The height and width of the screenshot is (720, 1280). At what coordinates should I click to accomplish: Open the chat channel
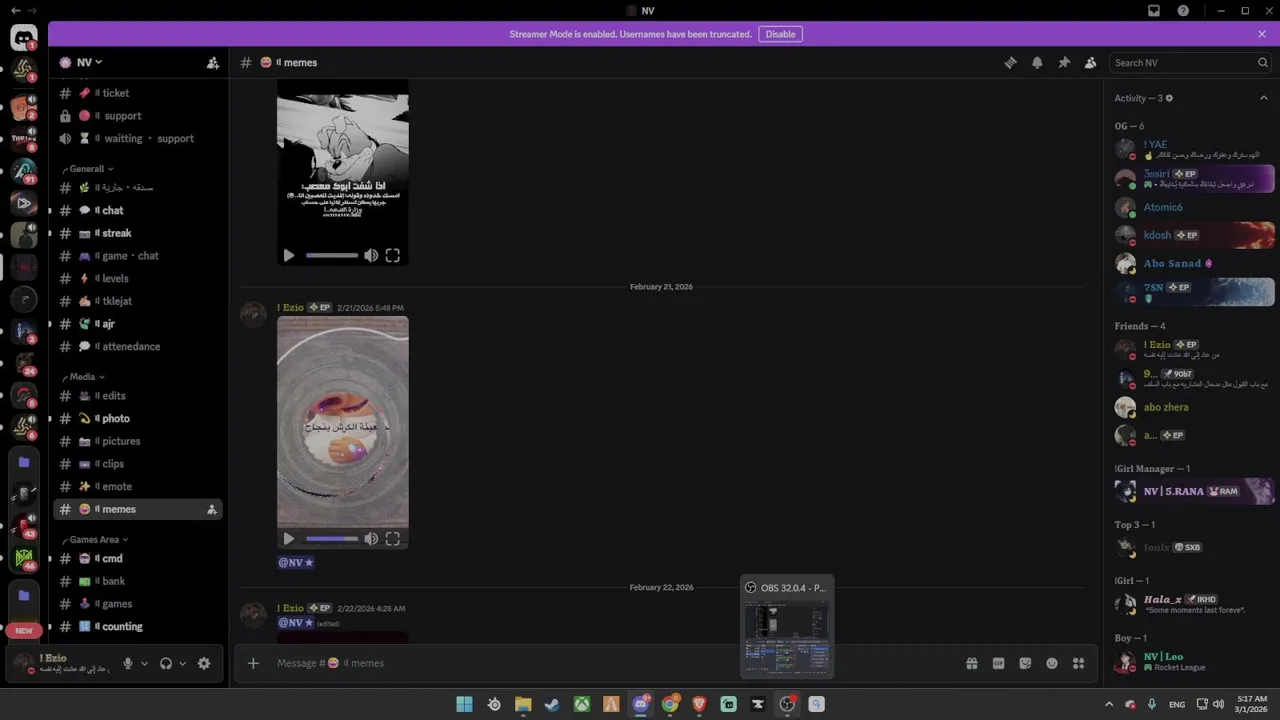click(x=138, y=210)
